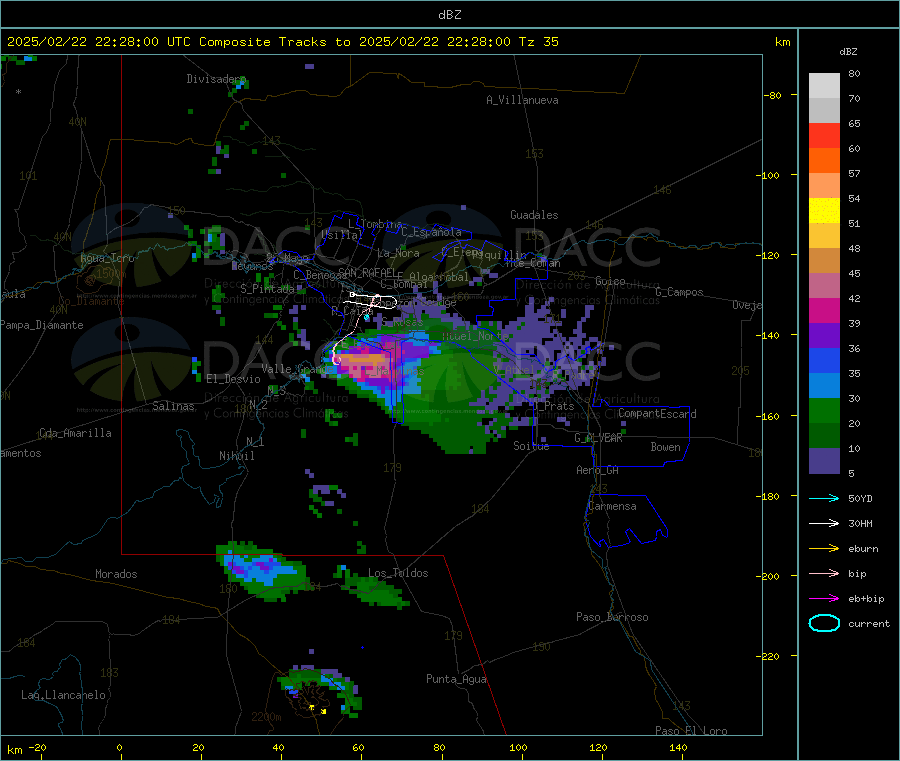Pick the light gray 70-80 dBZ swatch
The width and height of the screenshot is (900, 761).
click(824, 86)
